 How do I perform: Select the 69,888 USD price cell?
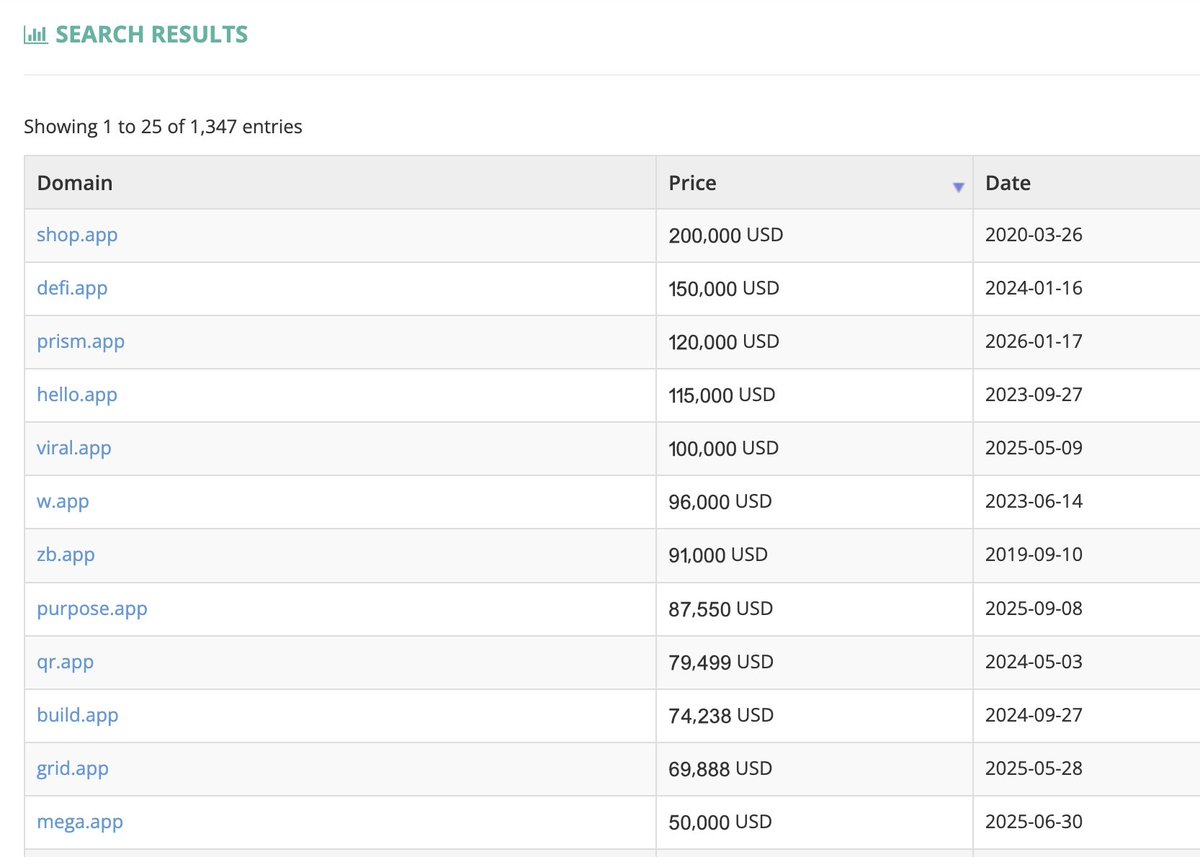[x=814, y=768]
